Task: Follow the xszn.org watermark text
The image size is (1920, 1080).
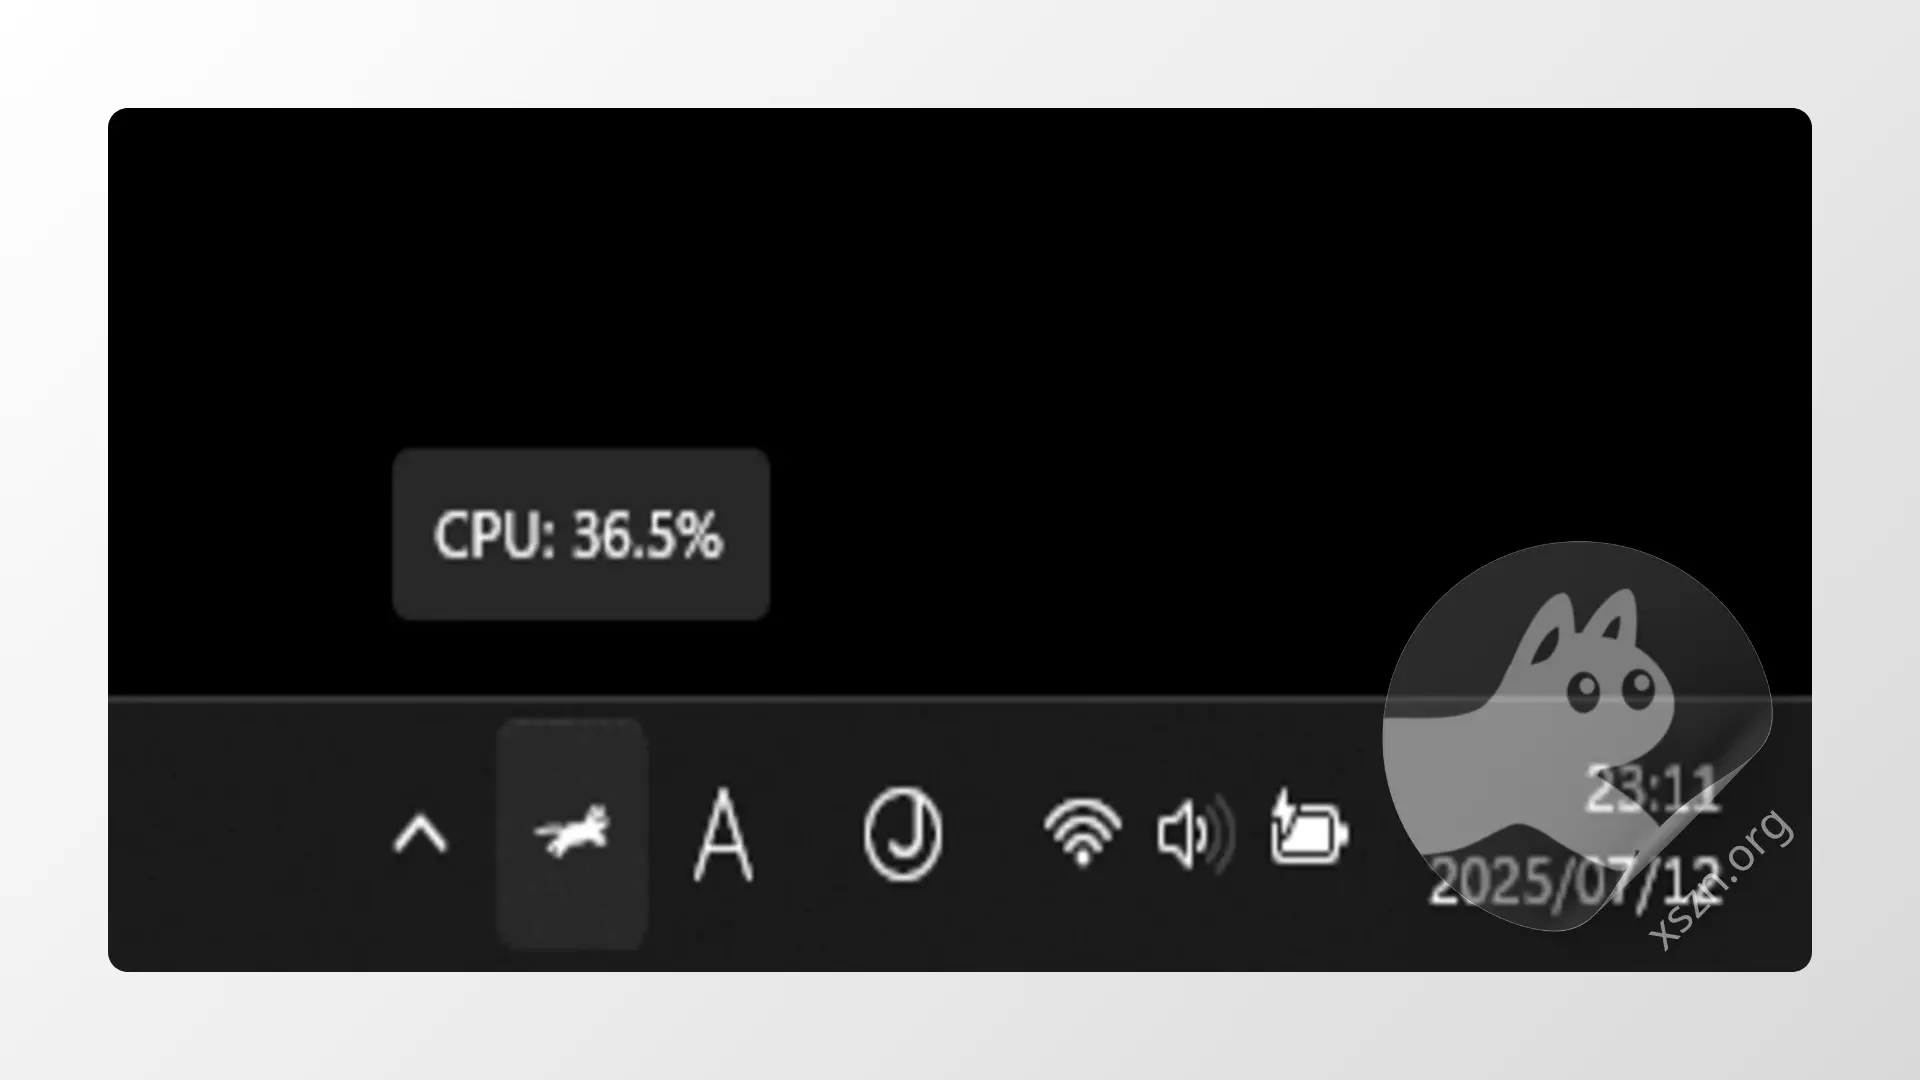Action: point(1721,879)
